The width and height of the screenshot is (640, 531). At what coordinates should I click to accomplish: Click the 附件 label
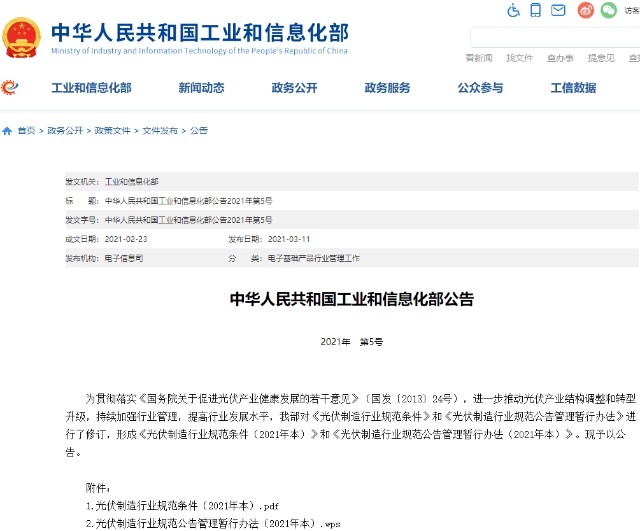click(98, 488)
